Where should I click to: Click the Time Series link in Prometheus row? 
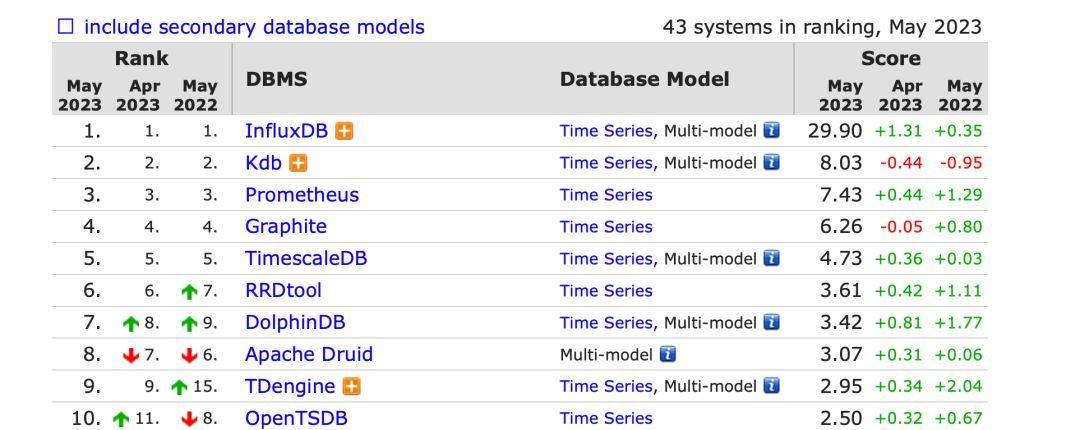click(606, 195)
